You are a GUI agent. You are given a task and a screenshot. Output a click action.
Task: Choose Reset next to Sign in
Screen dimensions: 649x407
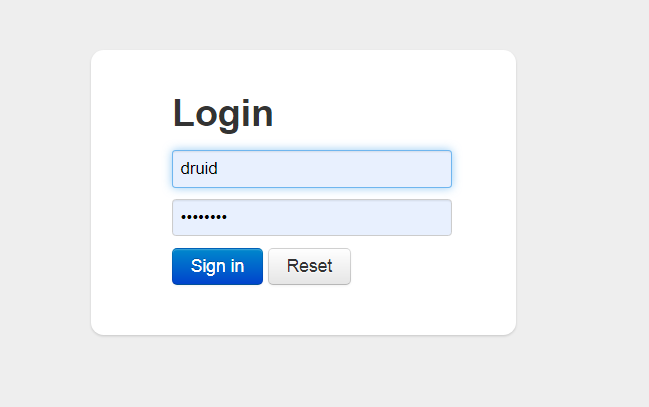309,266
